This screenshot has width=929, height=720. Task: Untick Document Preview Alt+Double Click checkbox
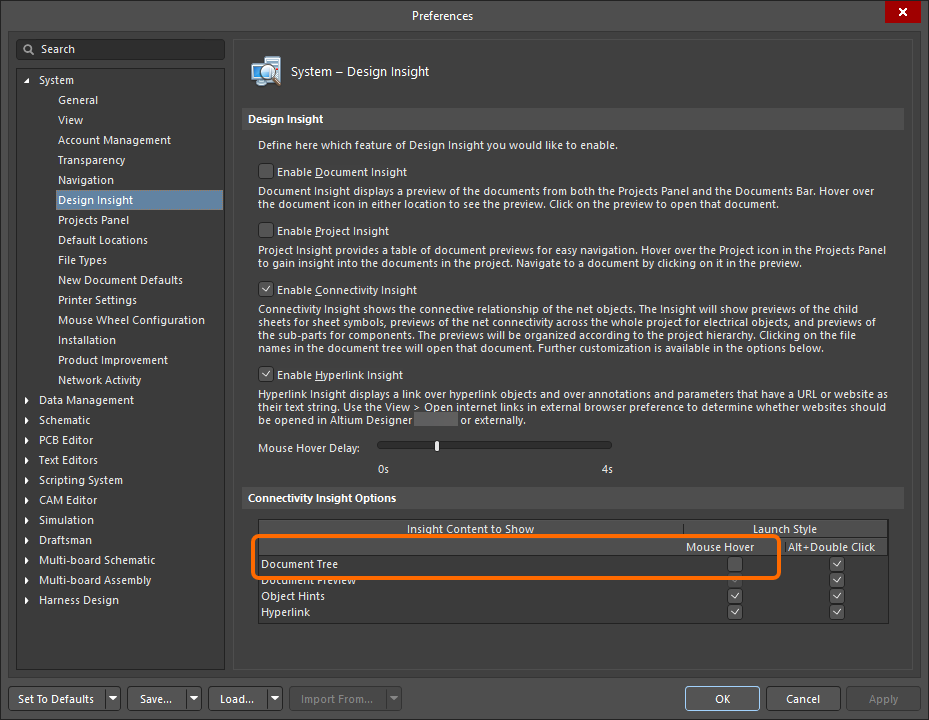click(837, 580)
